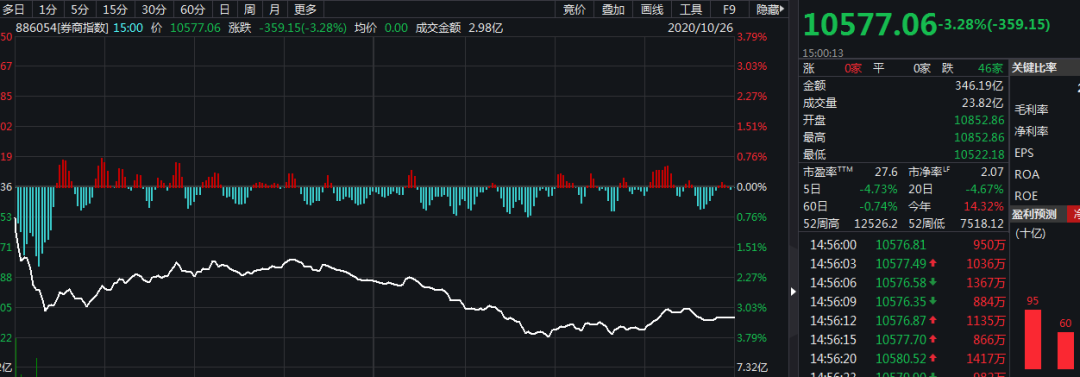This screenshot has height=377, width=1080.
Task: Click the up arrow icon in the 14:56:03 row
Action: (933, 263)
